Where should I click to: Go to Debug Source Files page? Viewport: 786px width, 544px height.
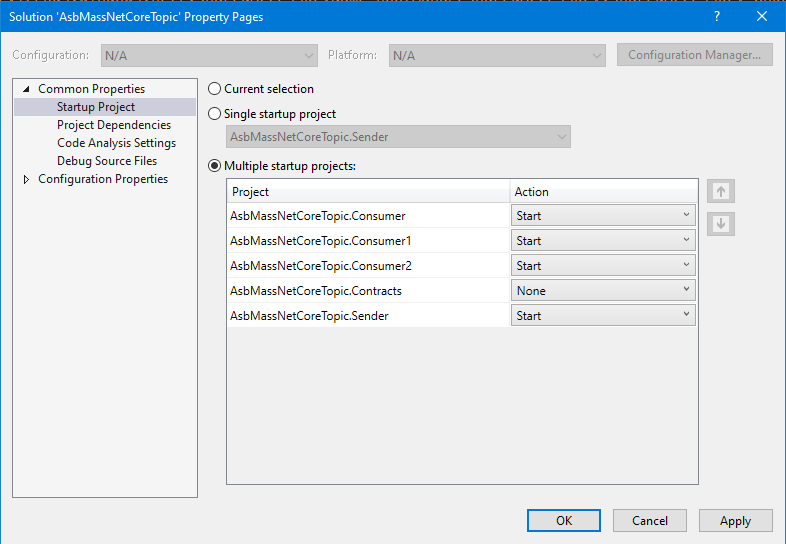click(x=106, y=161)
